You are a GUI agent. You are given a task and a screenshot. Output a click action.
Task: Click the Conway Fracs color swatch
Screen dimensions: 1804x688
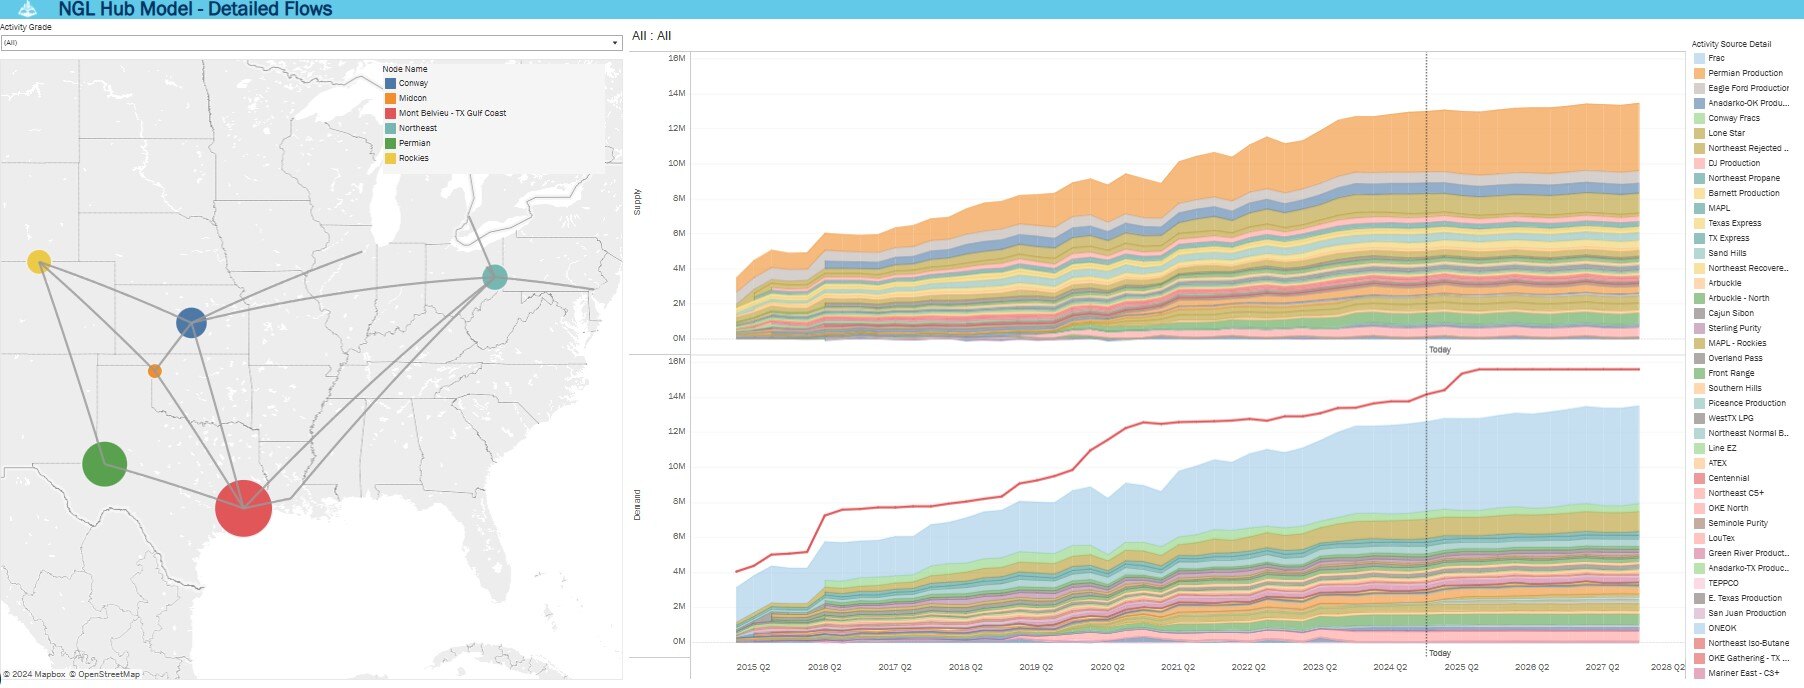(x=1699, y=118)
